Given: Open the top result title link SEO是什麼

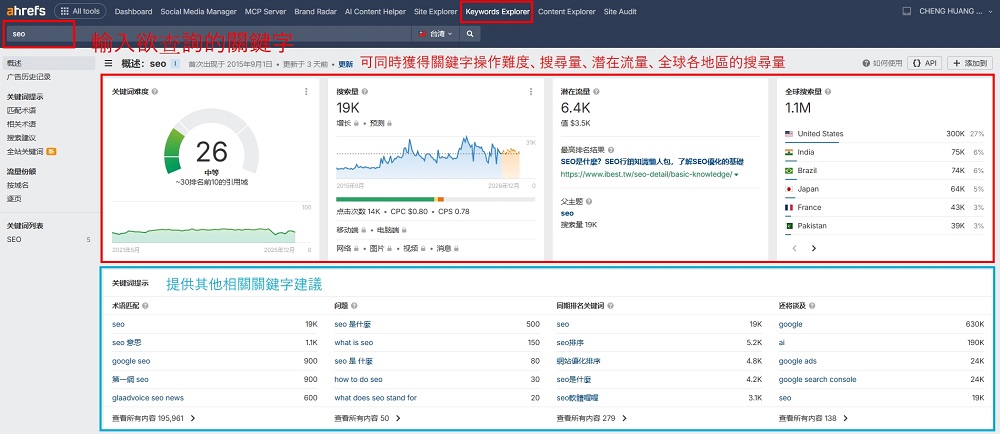Looking at the screenshot, I should (x=652, y=162).
